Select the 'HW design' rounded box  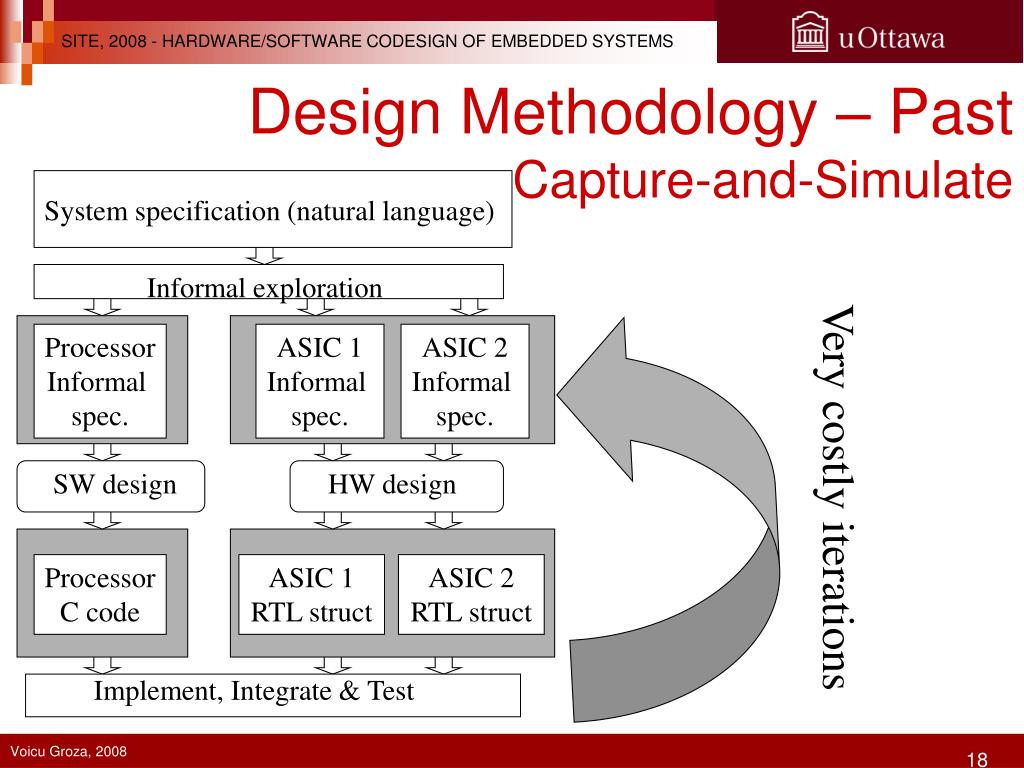(x=396, y=486)
